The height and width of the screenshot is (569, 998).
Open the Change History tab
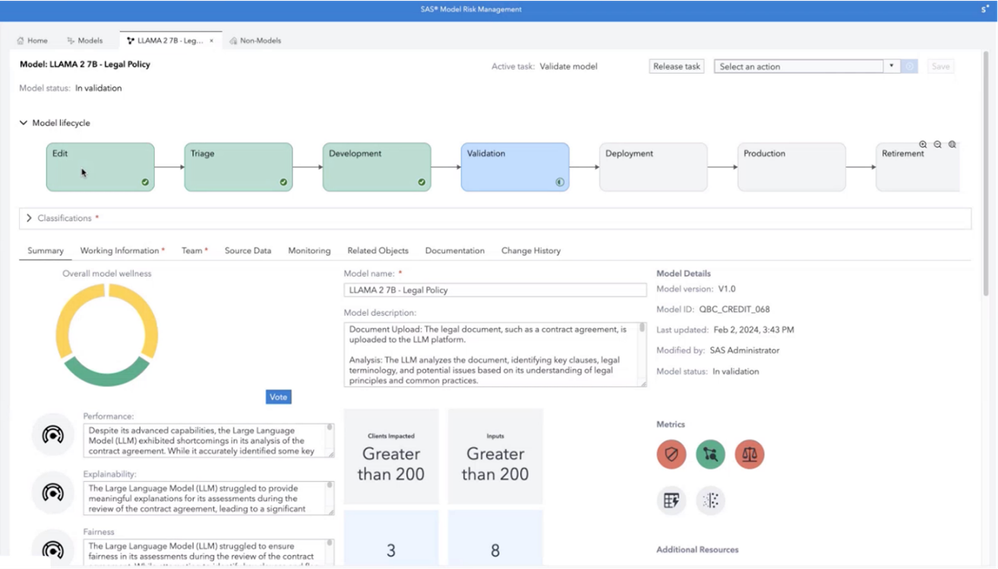click(531, 251)
